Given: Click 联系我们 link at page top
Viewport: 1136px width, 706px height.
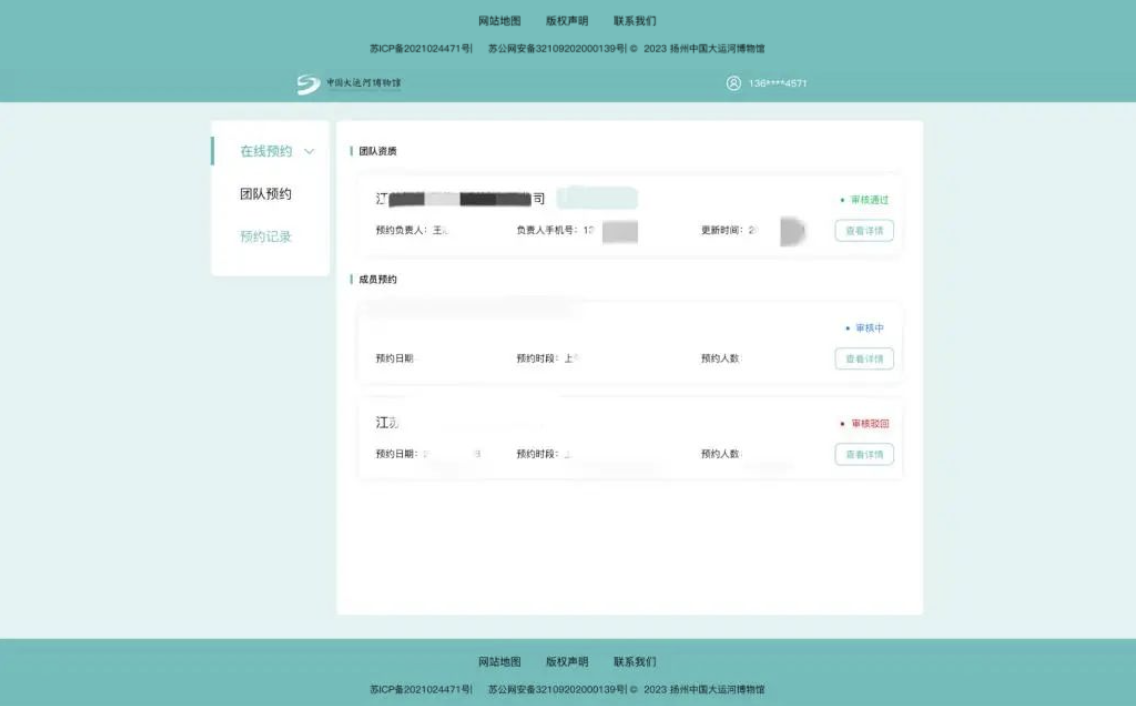Looking at the screenshot, I should [x=635, y=21].
